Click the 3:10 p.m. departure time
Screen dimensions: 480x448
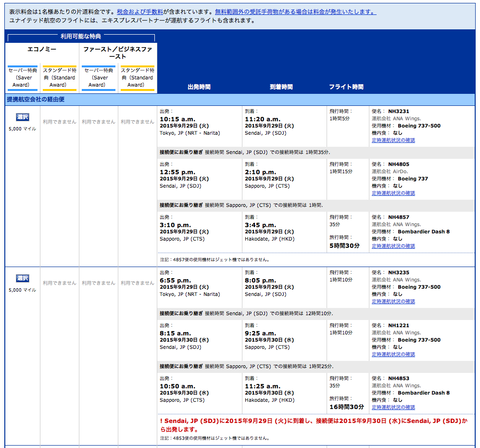pyautogui.click(x=176, y=225)
